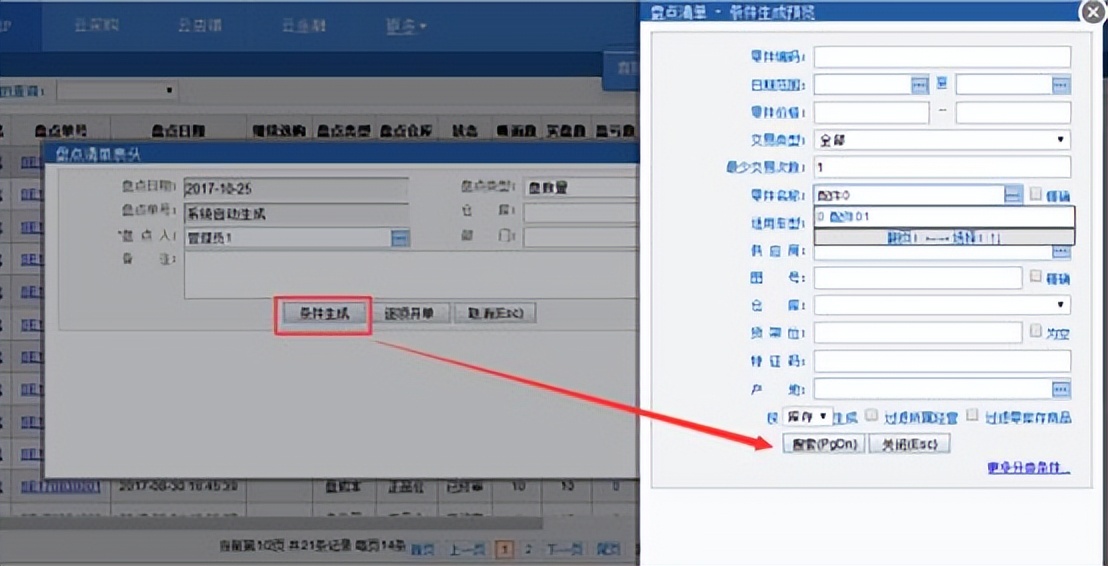Open 供应商 lookup picker icon
This screenshot has height=566, width=1108.
(1061, 251)
